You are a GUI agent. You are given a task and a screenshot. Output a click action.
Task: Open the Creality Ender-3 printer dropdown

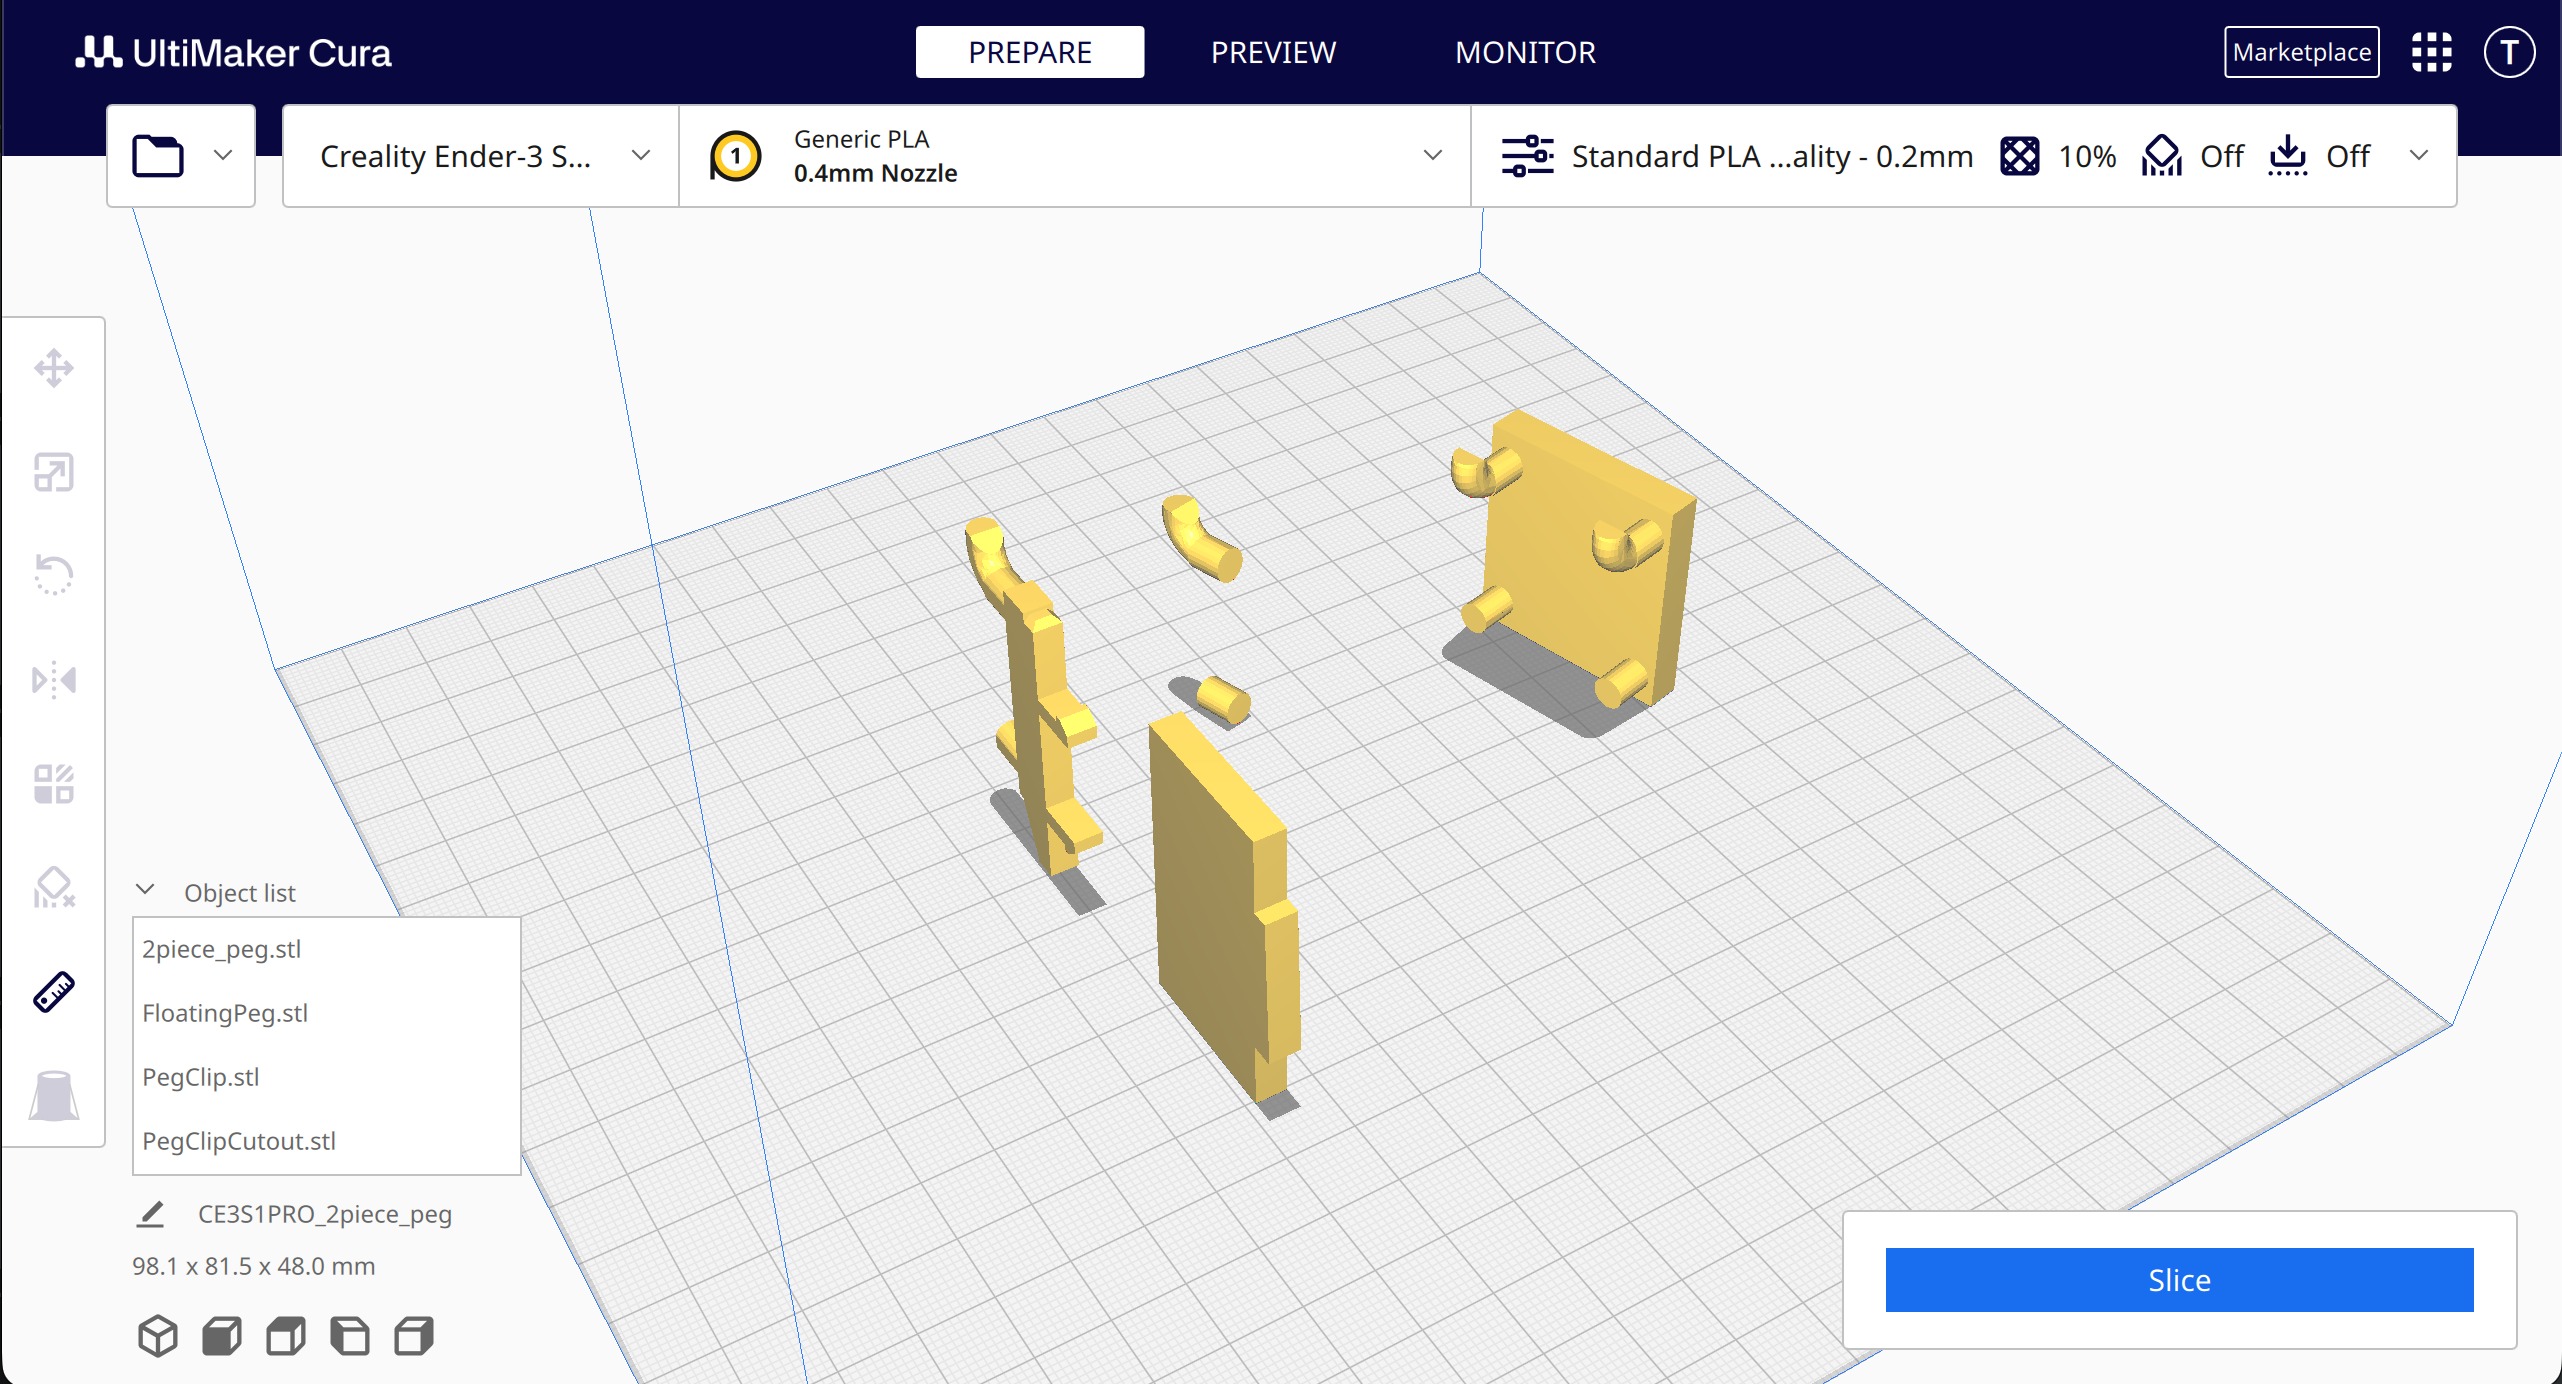tap(481, 156)
